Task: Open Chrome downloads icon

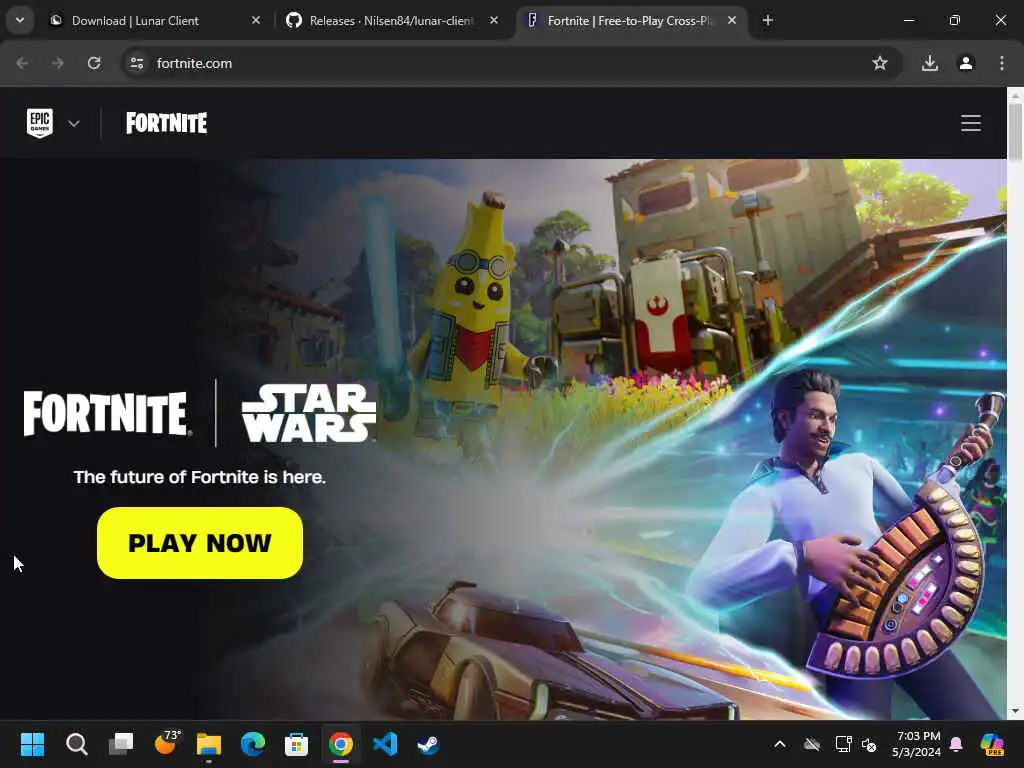Action: click(930, 63)
